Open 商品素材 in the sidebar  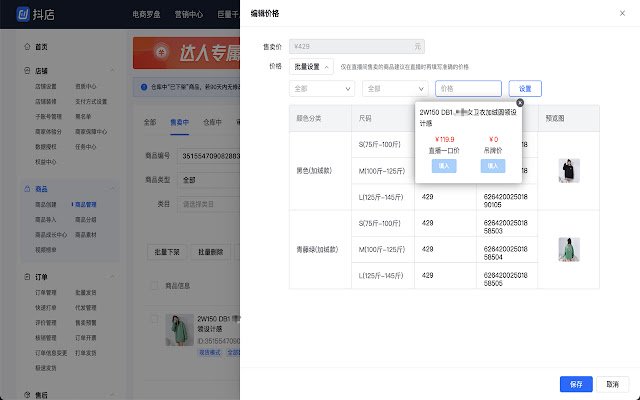pyautogui.click(x=85, y=235)
